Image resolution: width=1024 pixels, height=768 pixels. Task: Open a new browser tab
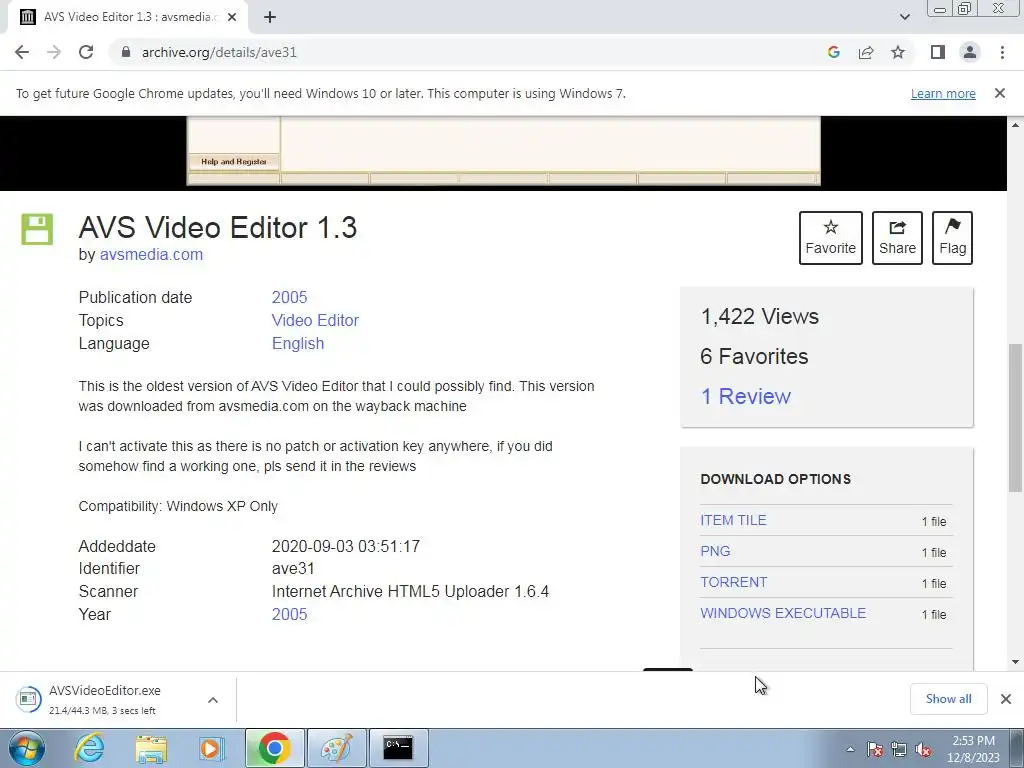click(x=270, y=17)
